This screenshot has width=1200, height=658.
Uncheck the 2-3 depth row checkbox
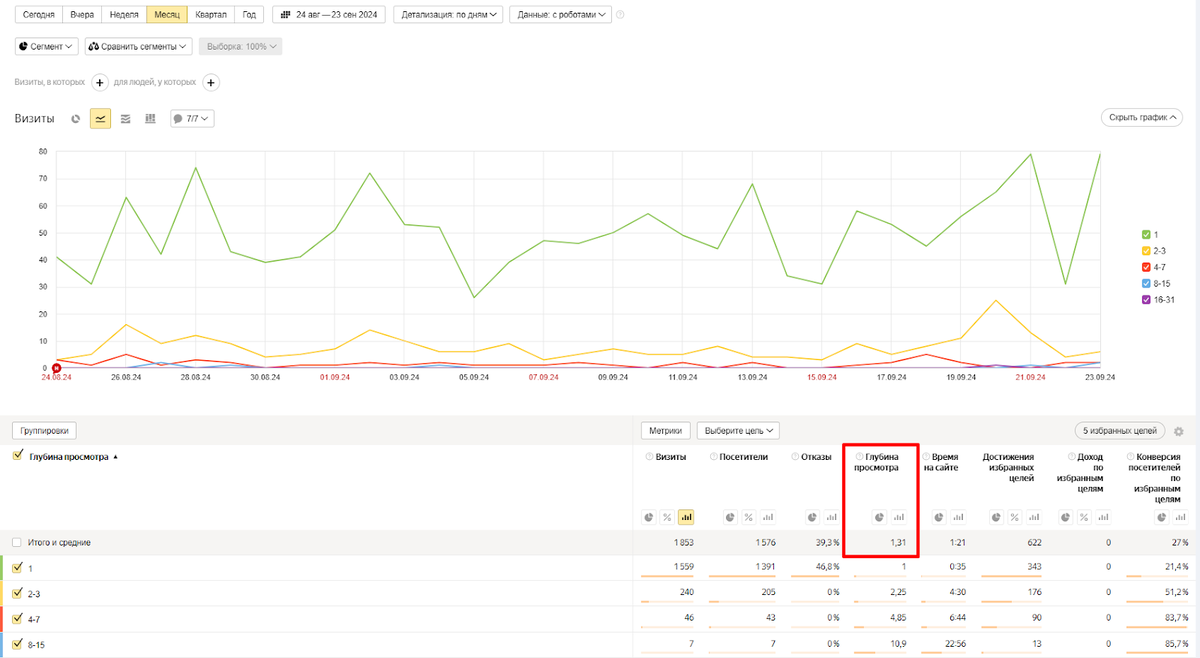(x=17, y=594)
